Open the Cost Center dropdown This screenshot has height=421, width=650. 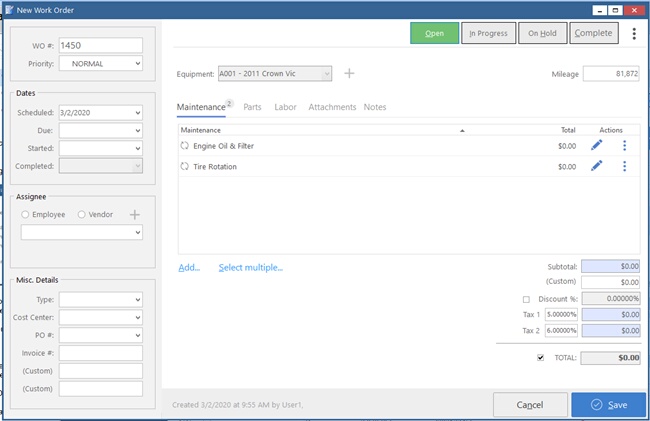pos(138,317)
